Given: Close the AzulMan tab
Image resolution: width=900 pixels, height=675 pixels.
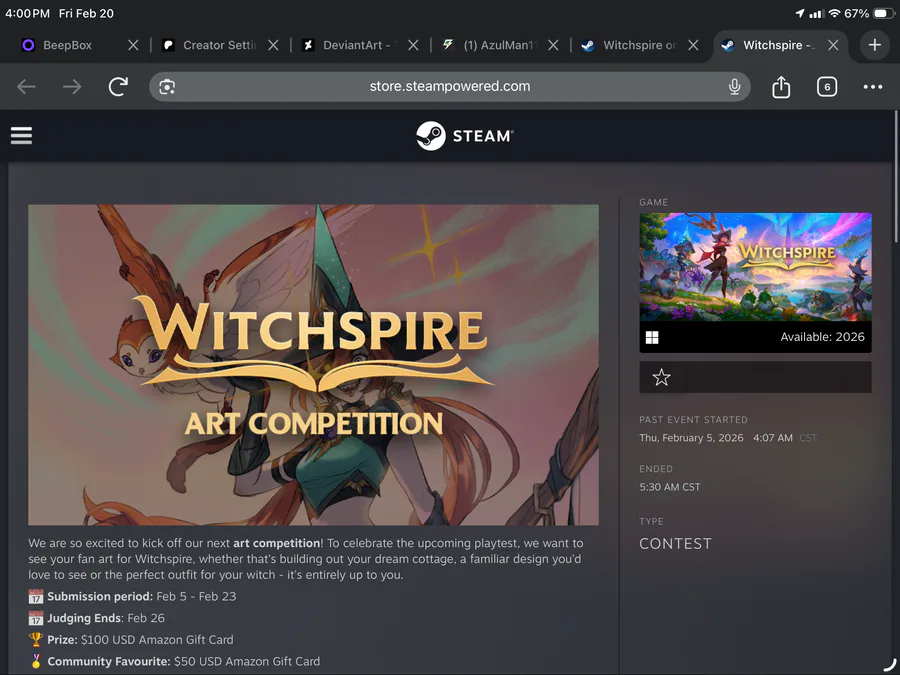Looking at the screenshot, I should tap(553, 45).
